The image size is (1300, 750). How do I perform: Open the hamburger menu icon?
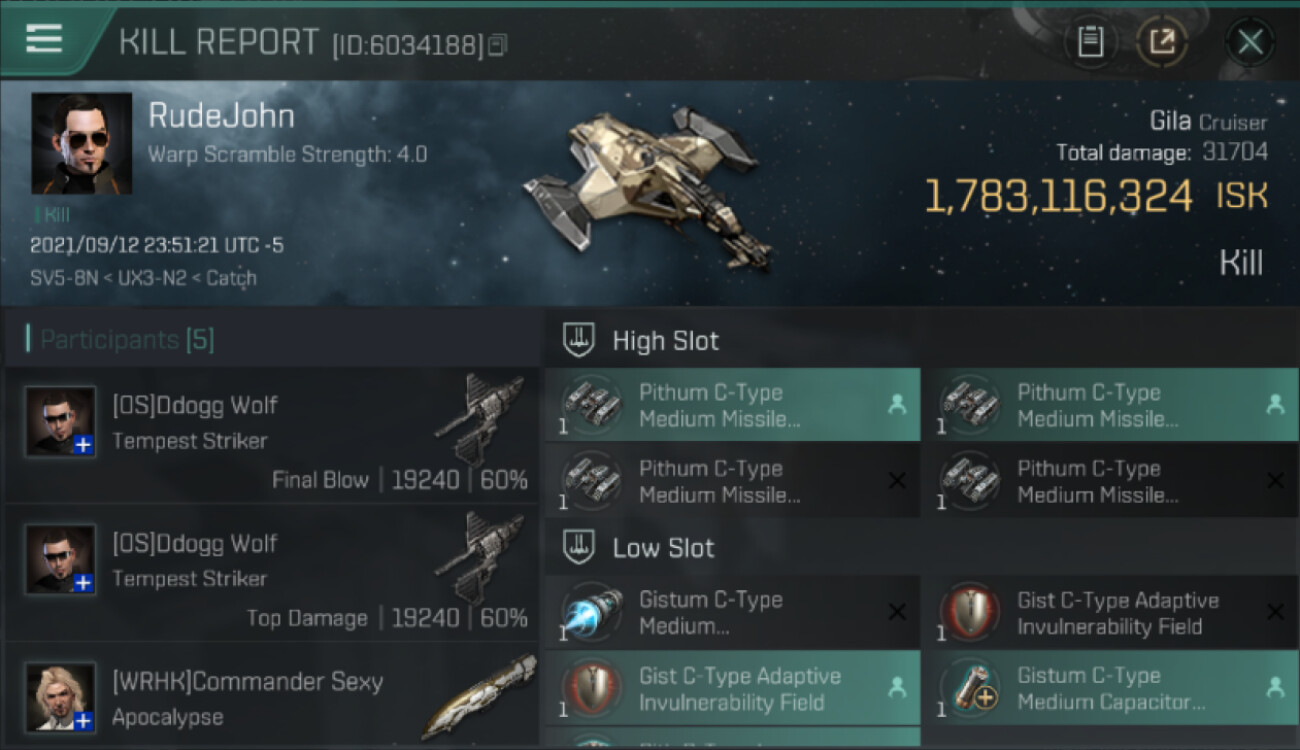click(x=44, y=39)
